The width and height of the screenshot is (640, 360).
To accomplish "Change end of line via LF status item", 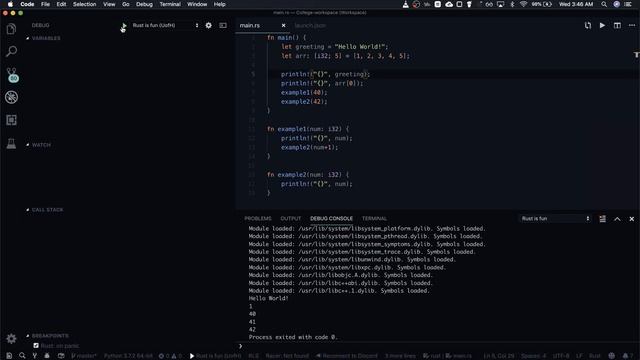I will point(579,356).
